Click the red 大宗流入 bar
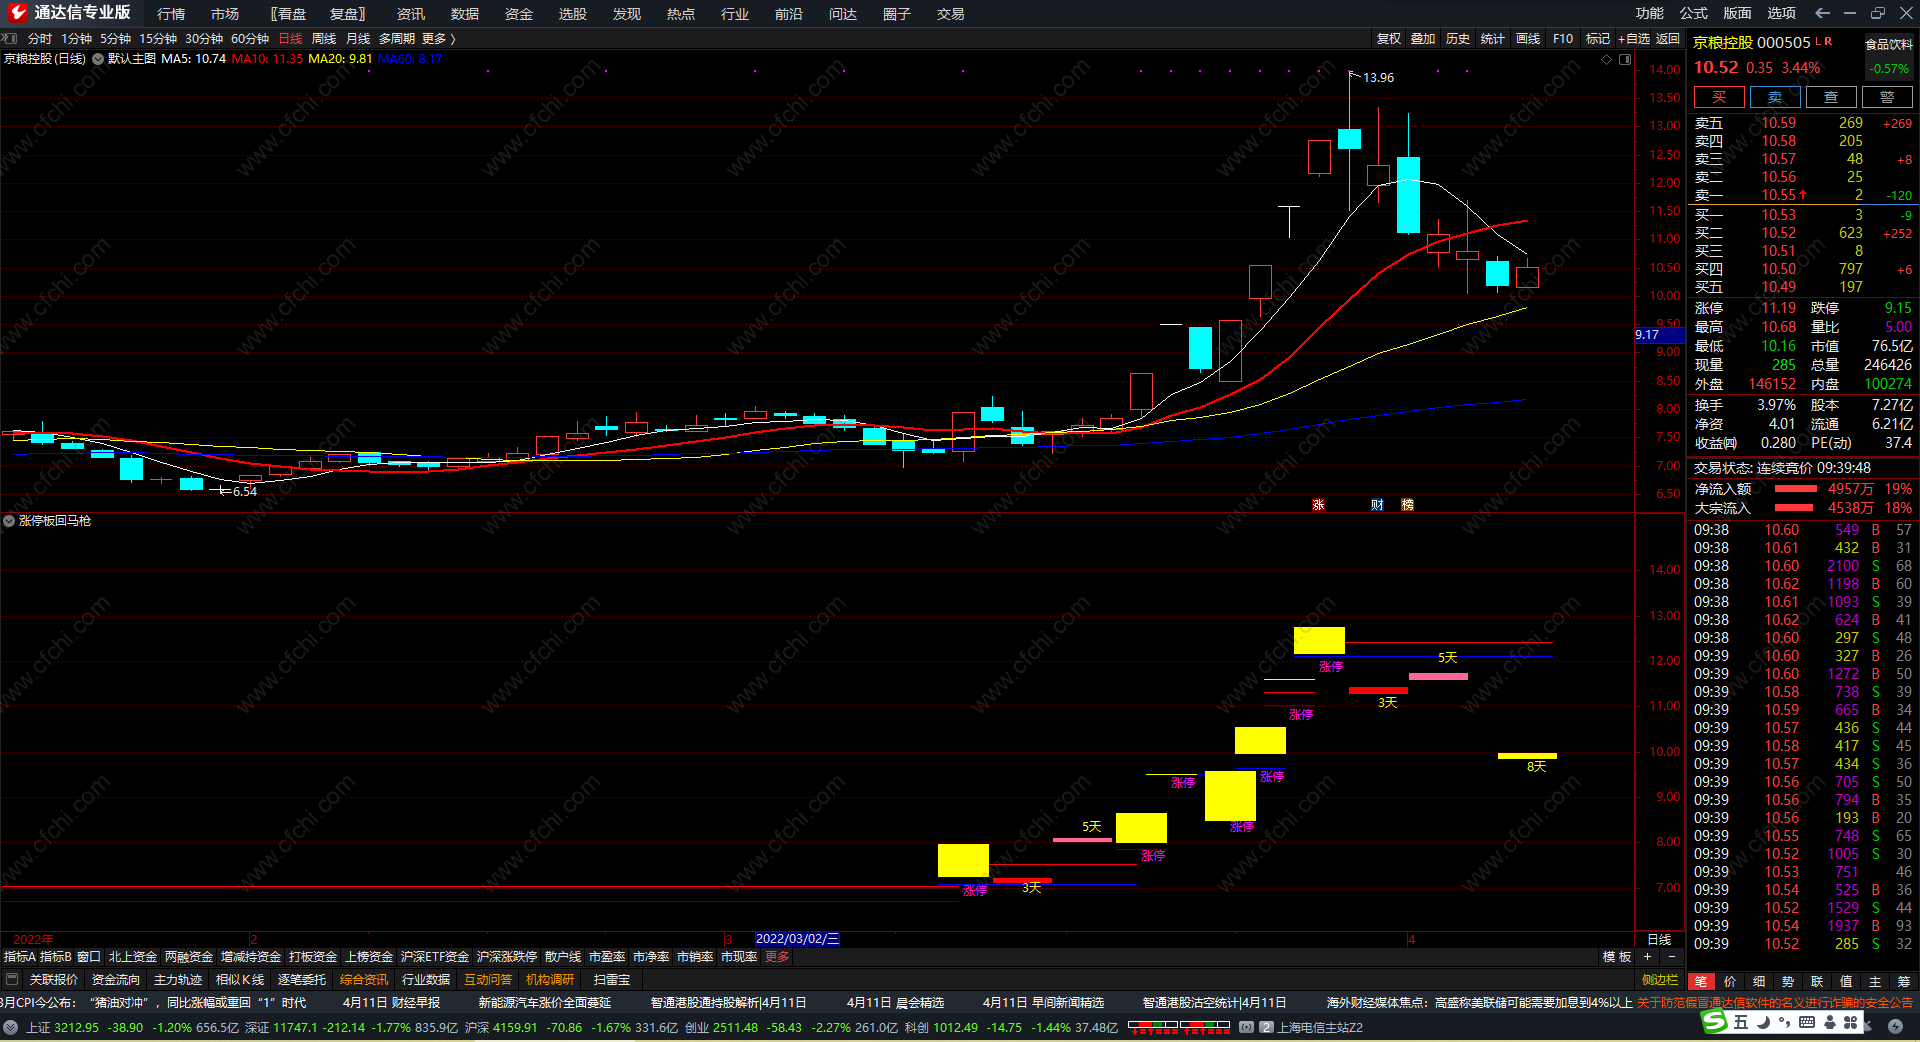The image size is (1920, 1042). [x=1794, y=508]
